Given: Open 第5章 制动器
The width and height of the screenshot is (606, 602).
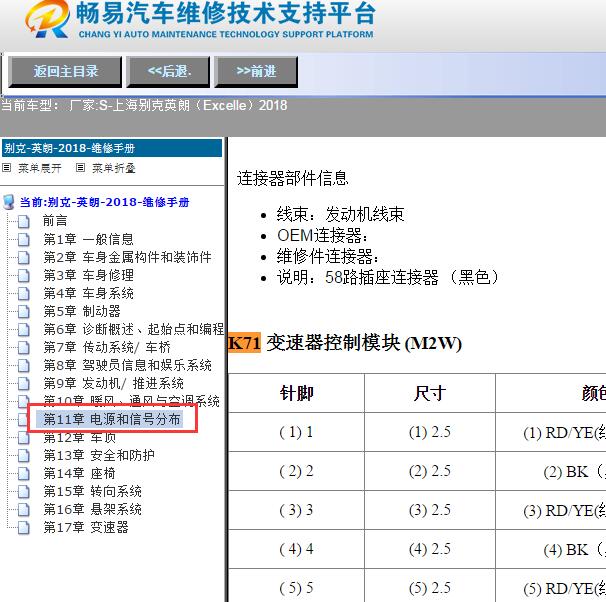Looking at the screenshot, I should point(82,311).
